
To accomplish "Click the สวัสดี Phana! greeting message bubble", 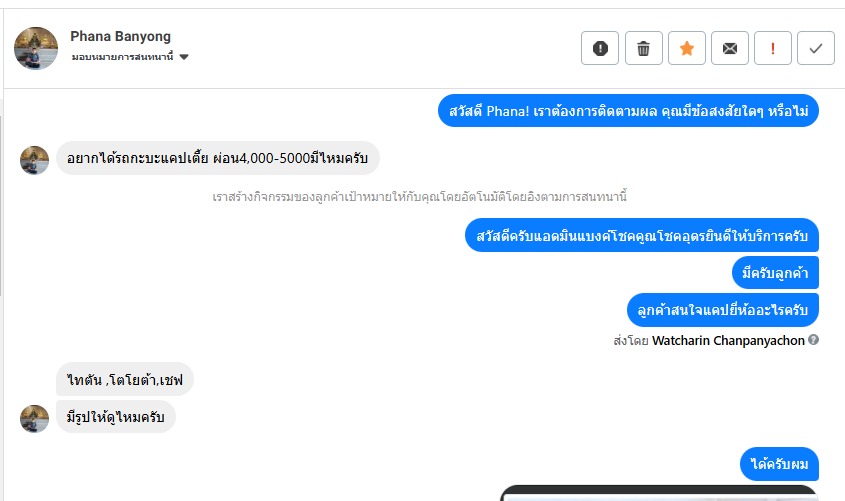I will 628,111.
